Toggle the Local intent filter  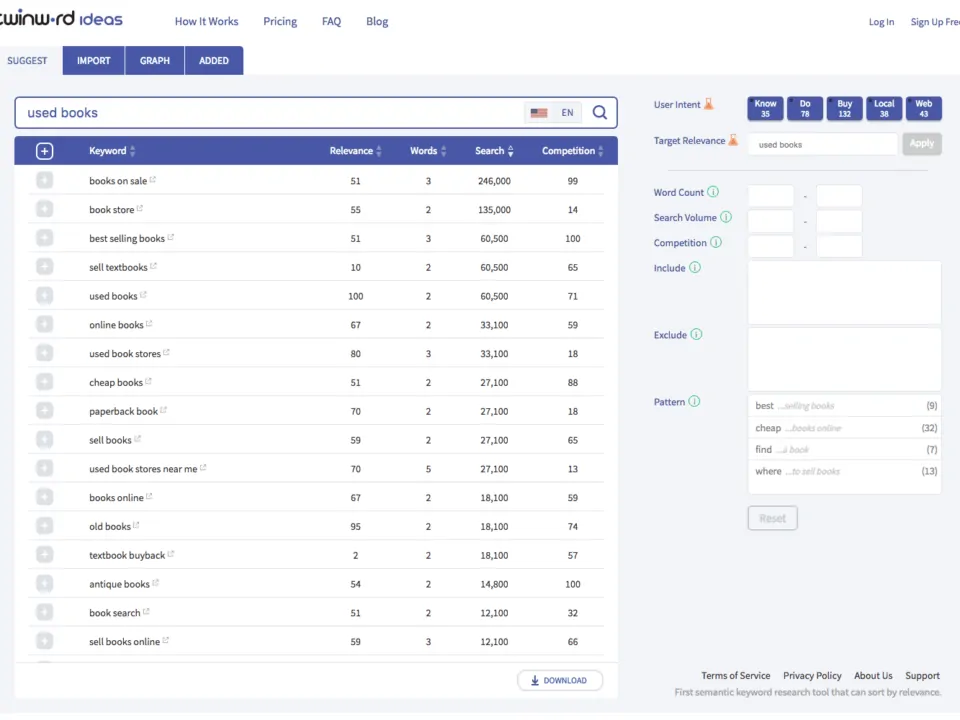click(x=884, y=108)
